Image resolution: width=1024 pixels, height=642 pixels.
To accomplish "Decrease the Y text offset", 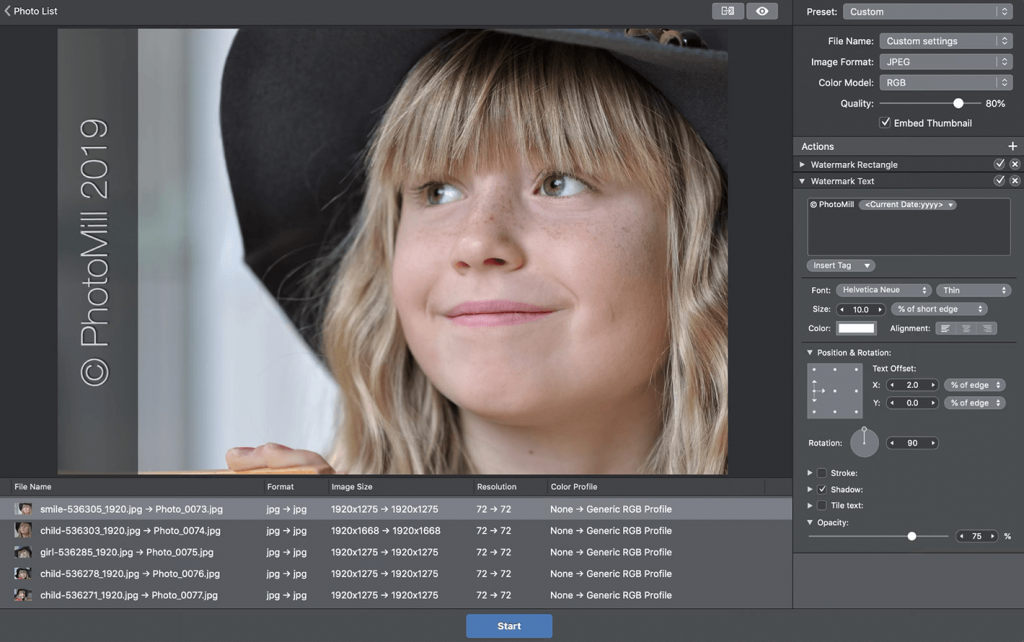I will [x=892, y=403].
